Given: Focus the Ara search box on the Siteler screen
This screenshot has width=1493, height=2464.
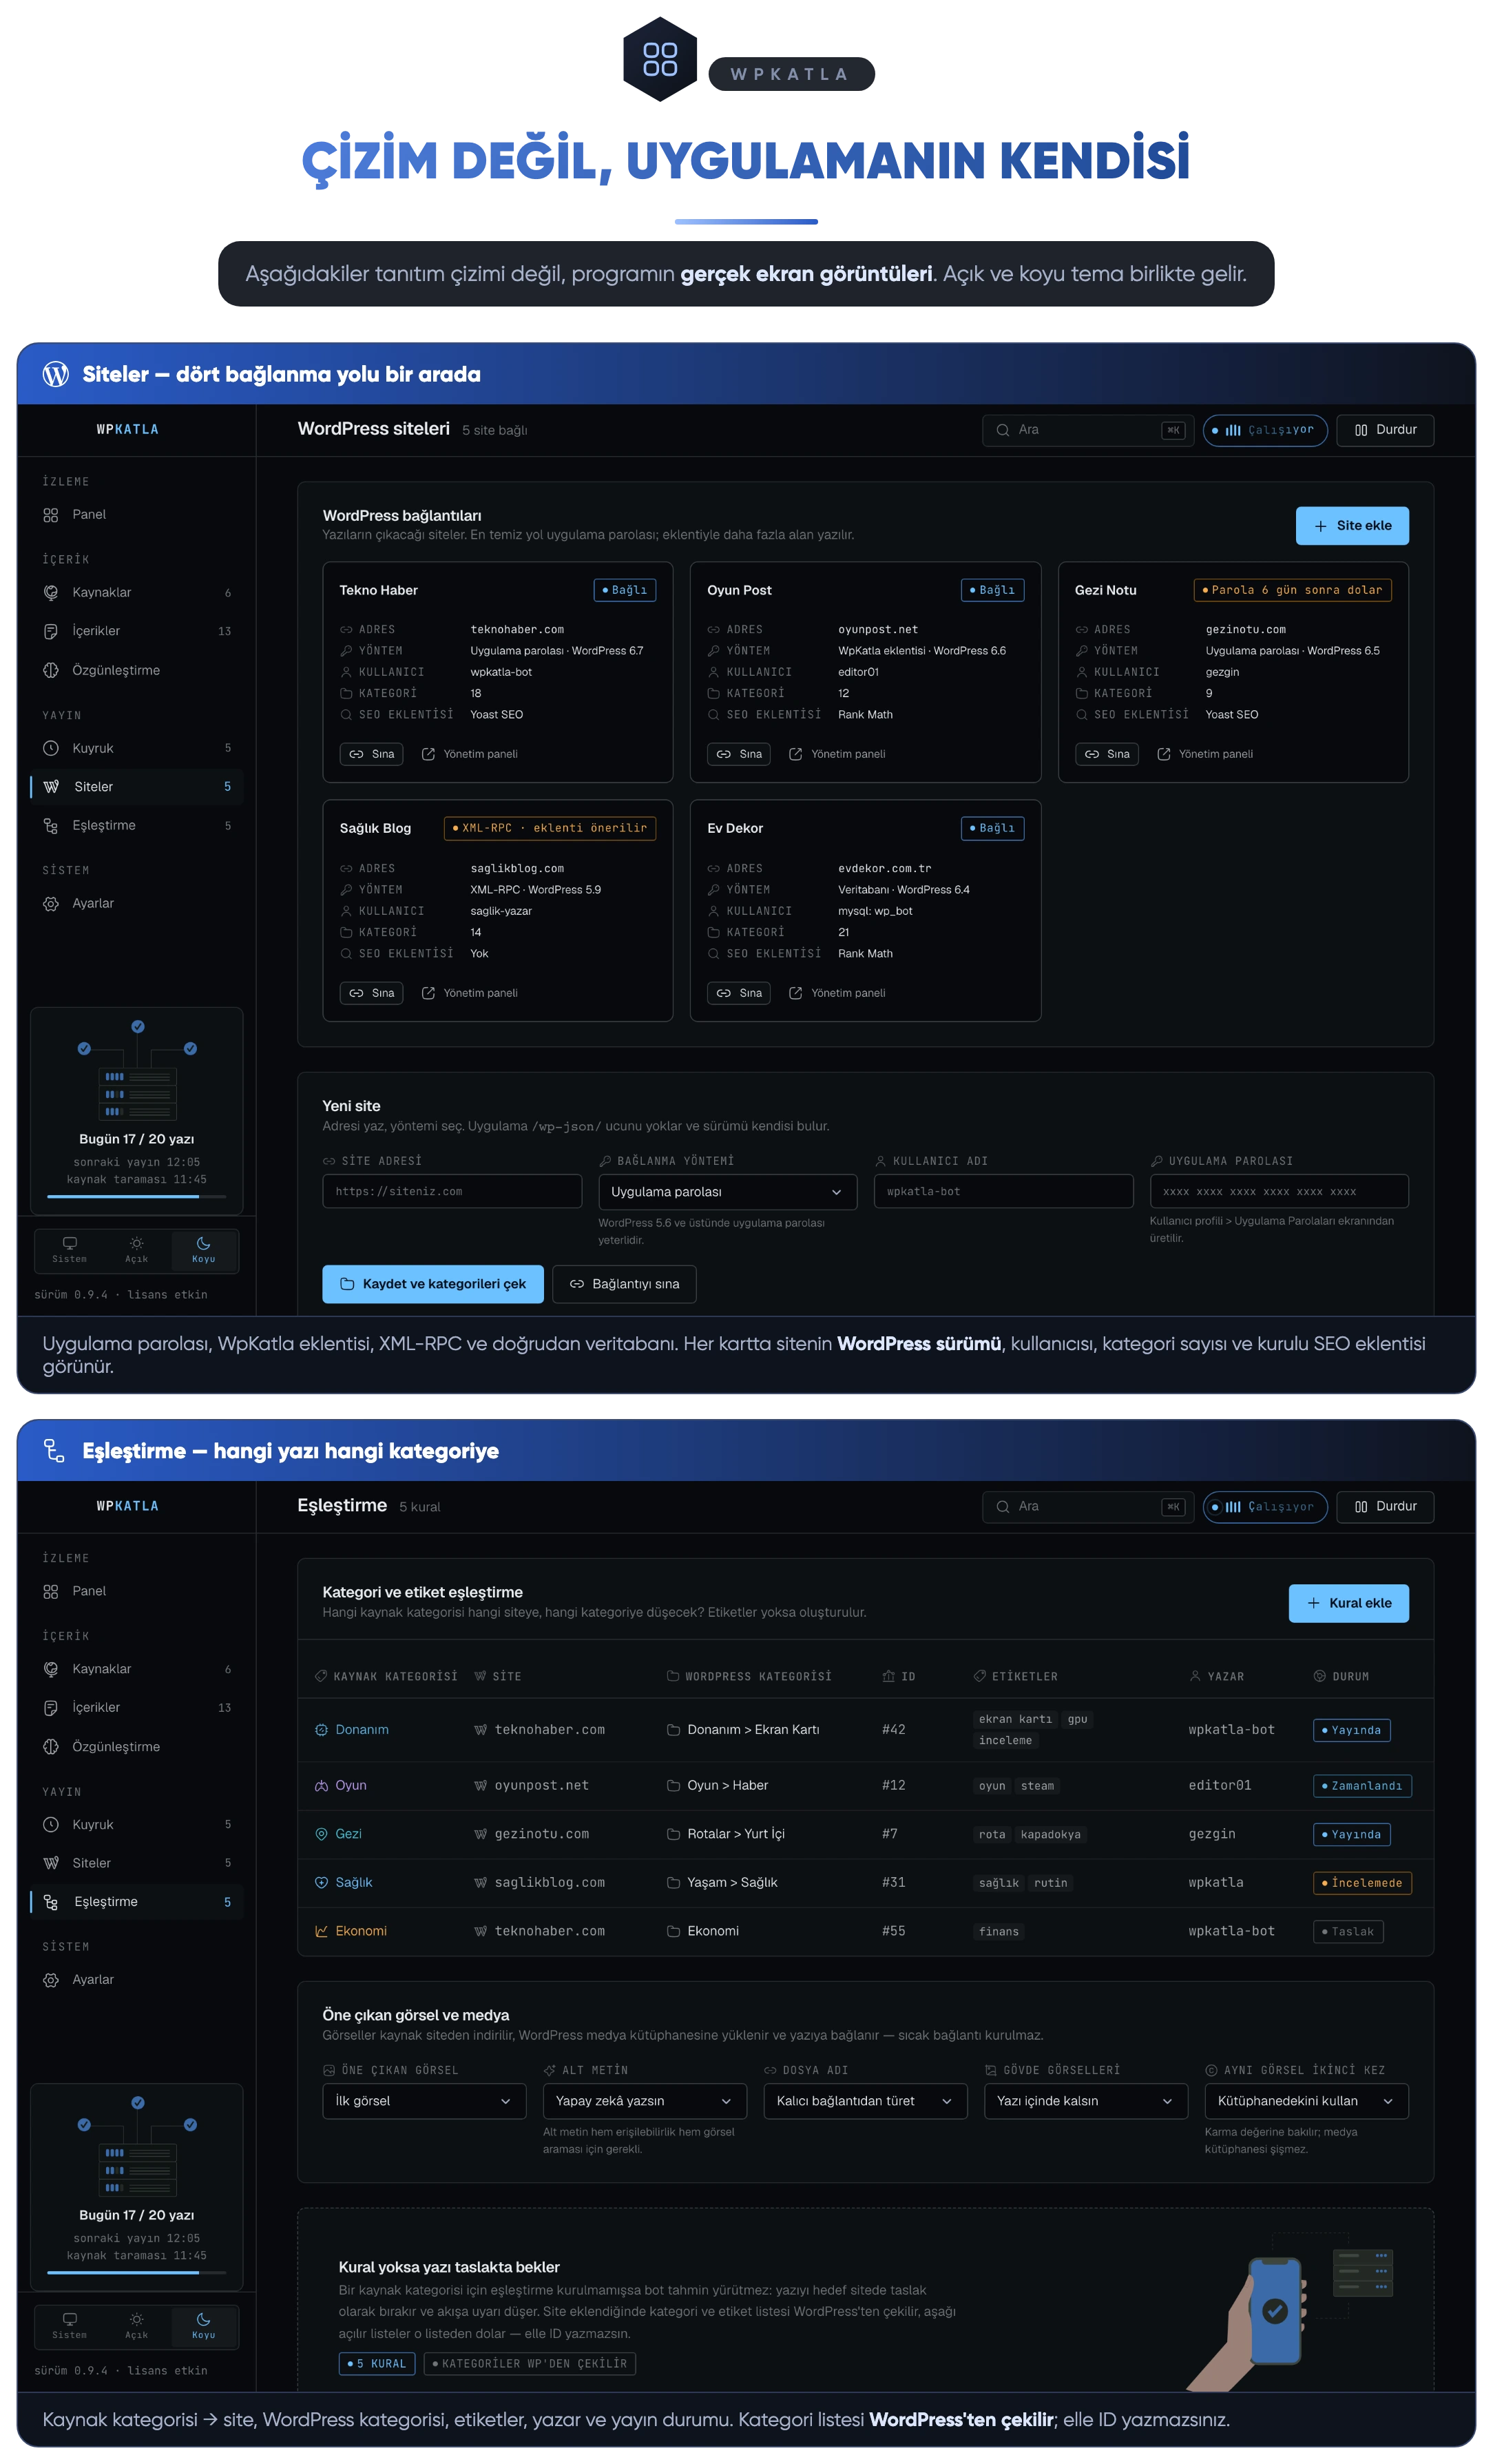Looking at the screenshot, I should [x=1088, y=430].
